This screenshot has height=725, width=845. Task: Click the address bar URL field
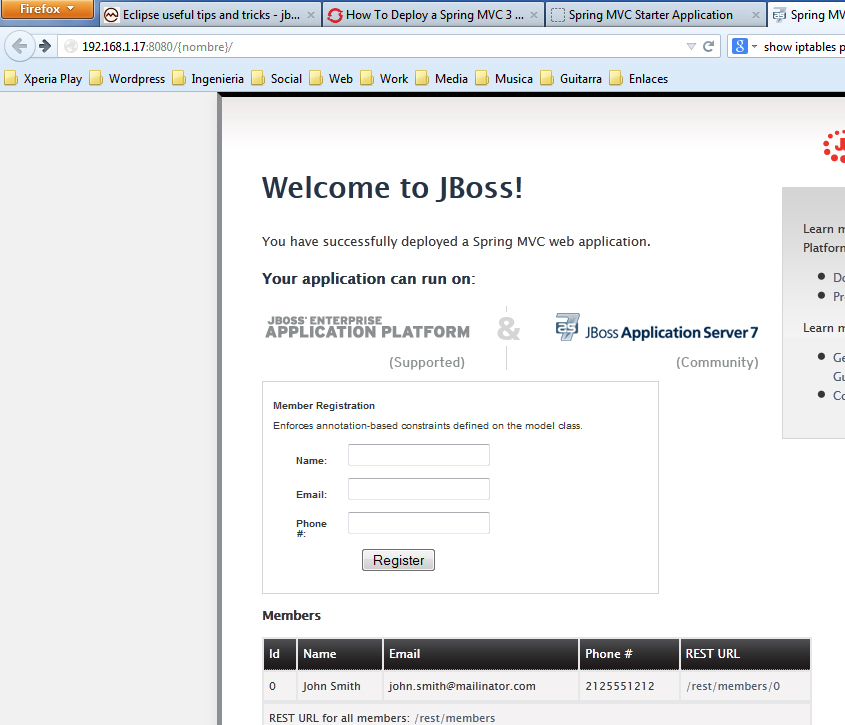[377, 47]
